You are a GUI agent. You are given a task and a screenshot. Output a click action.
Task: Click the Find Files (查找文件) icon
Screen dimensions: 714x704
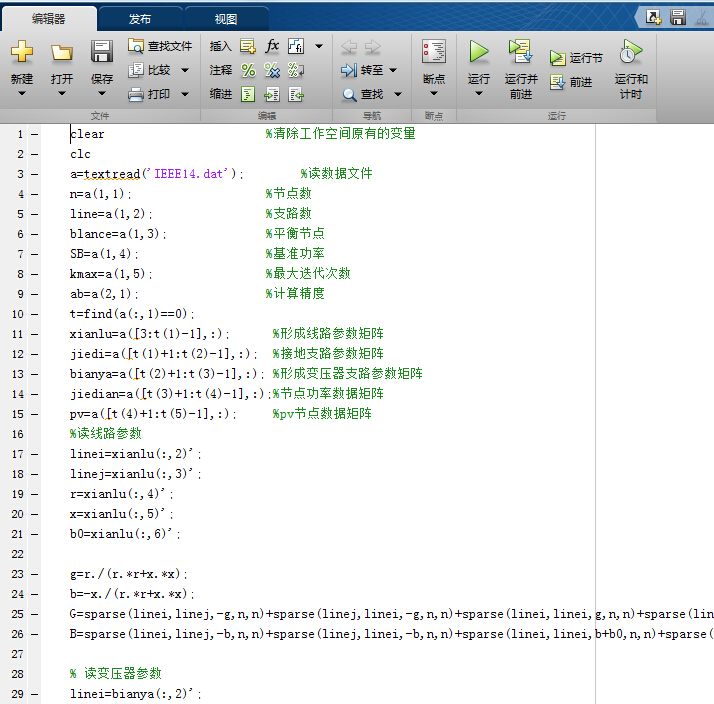click(136, 46)
